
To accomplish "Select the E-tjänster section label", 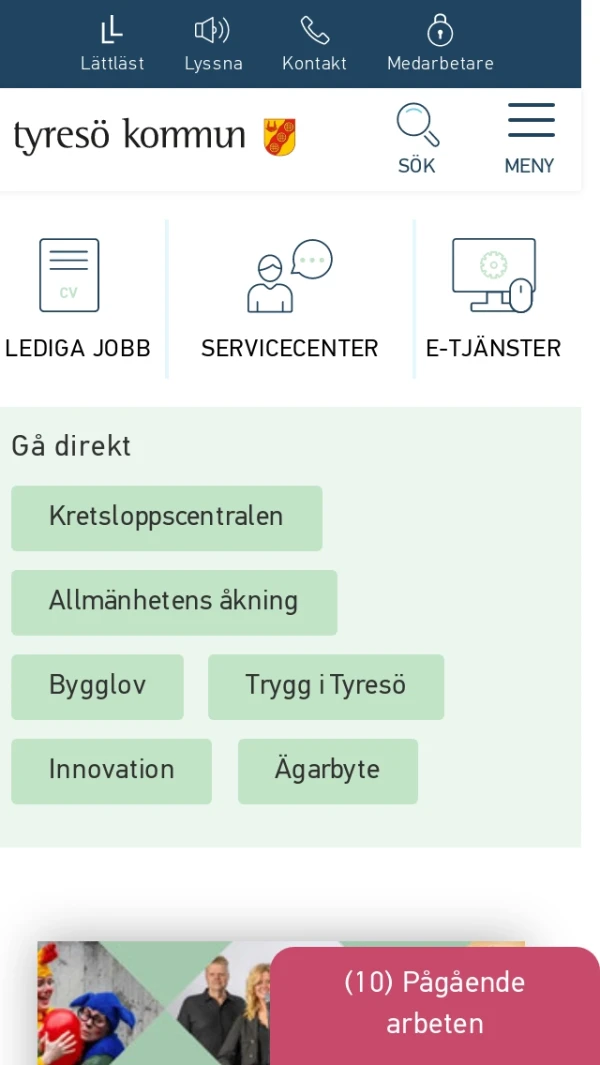I will pyautogui.click(x=492, y=348).
